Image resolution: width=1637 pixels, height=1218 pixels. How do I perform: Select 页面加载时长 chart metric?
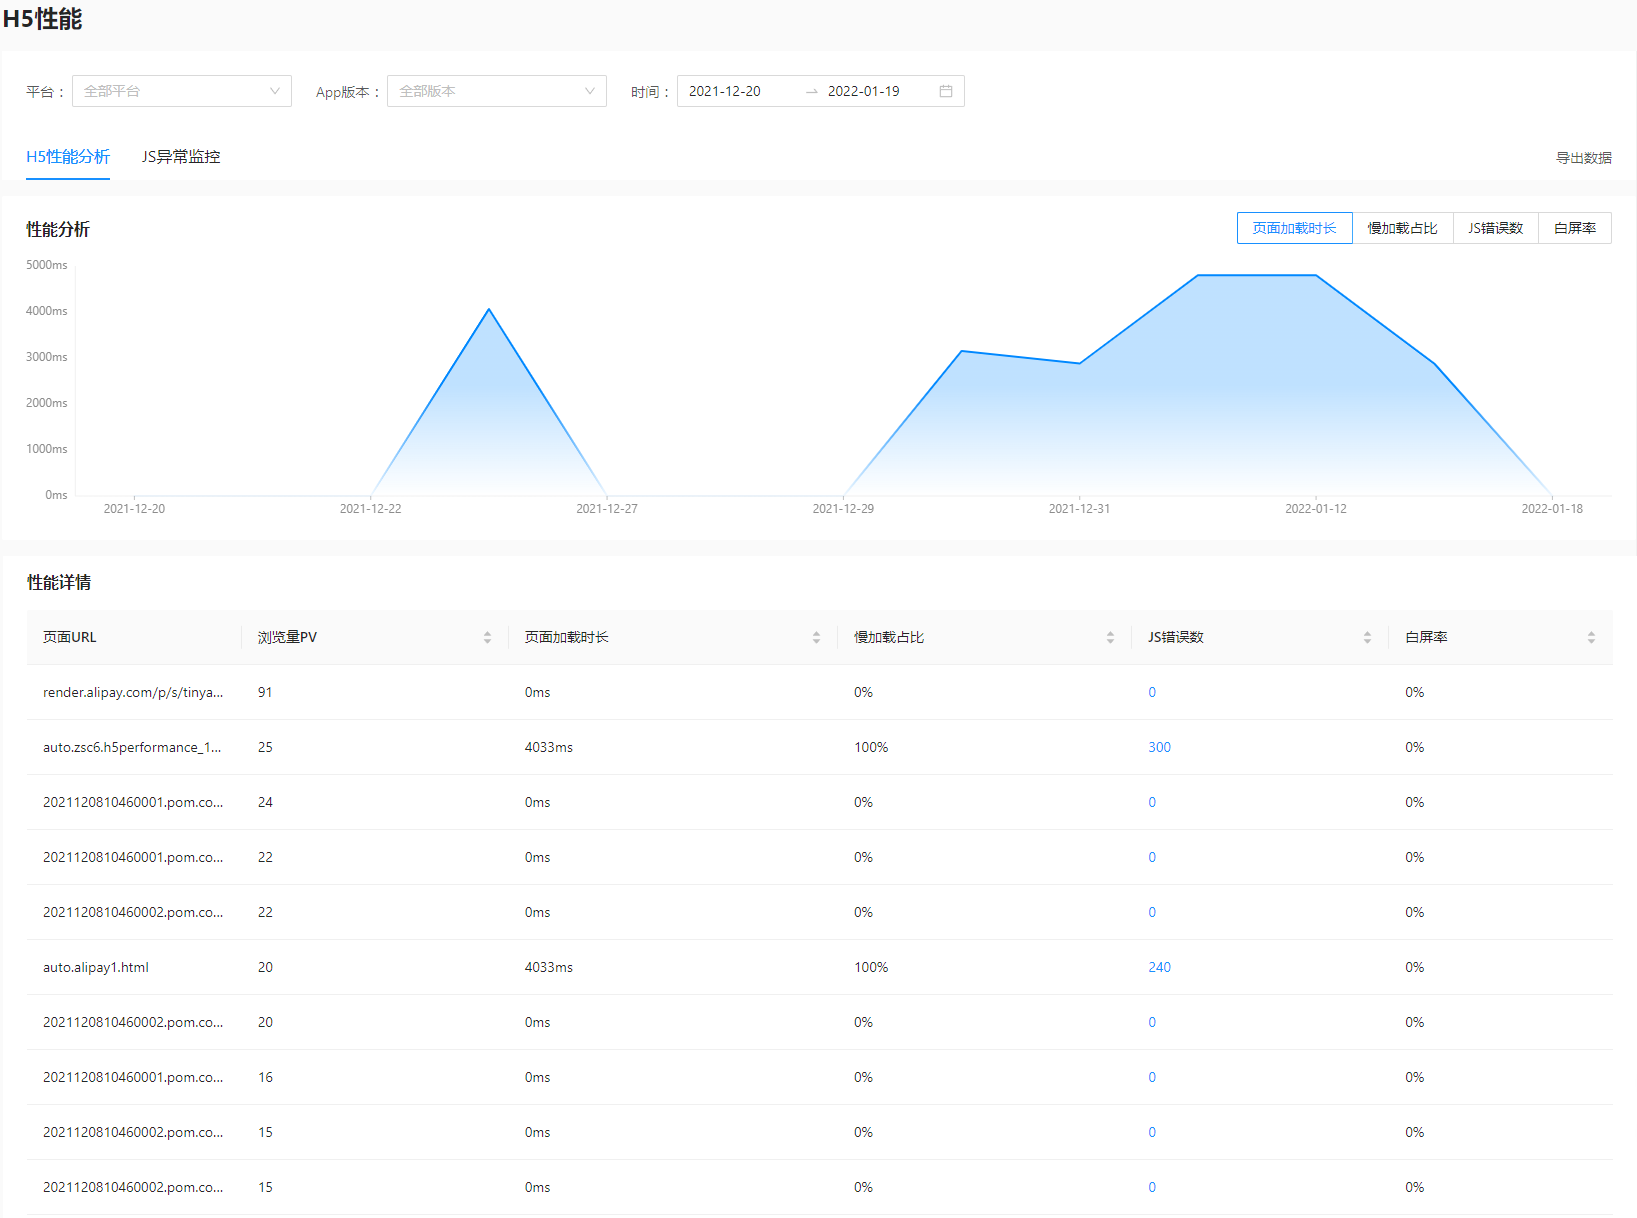[x=1294, y=228]
